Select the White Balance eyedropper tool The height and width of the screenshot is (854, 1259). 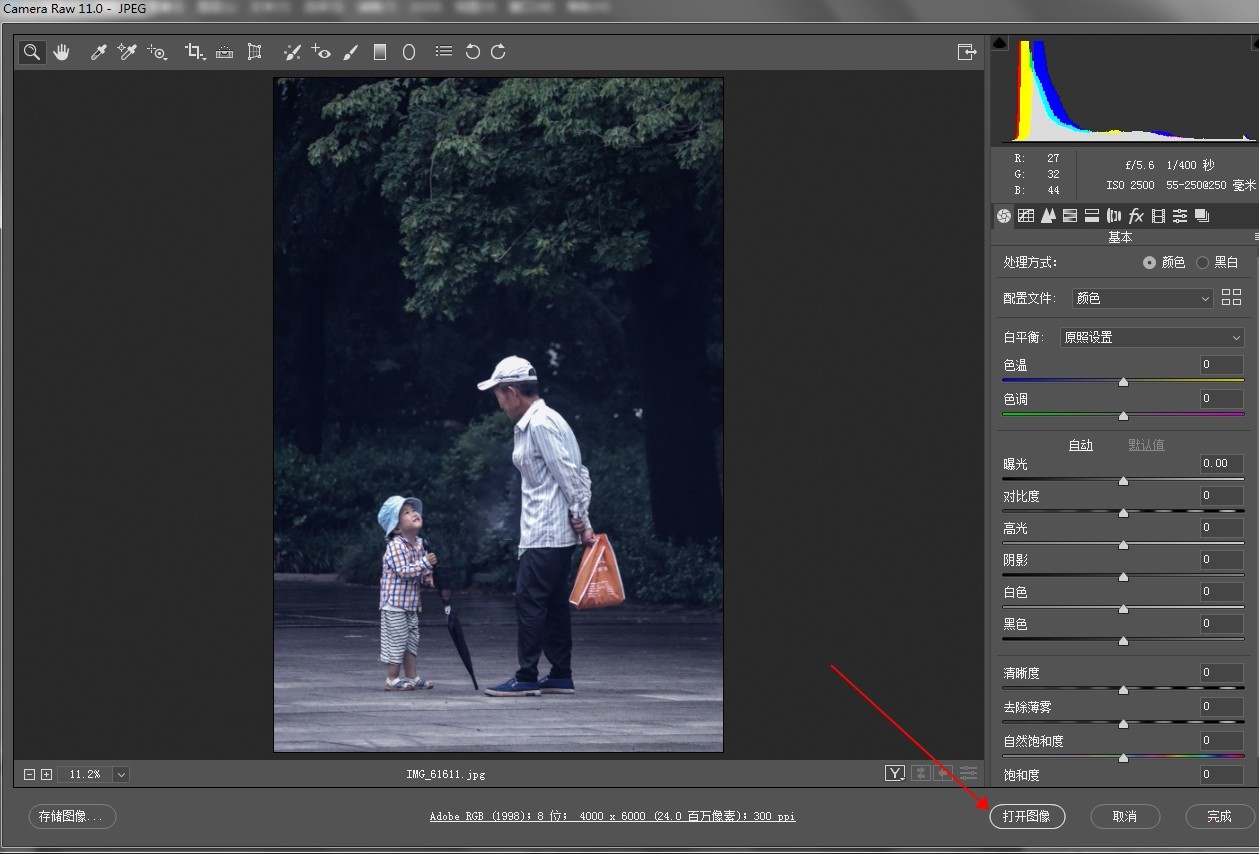98,52
